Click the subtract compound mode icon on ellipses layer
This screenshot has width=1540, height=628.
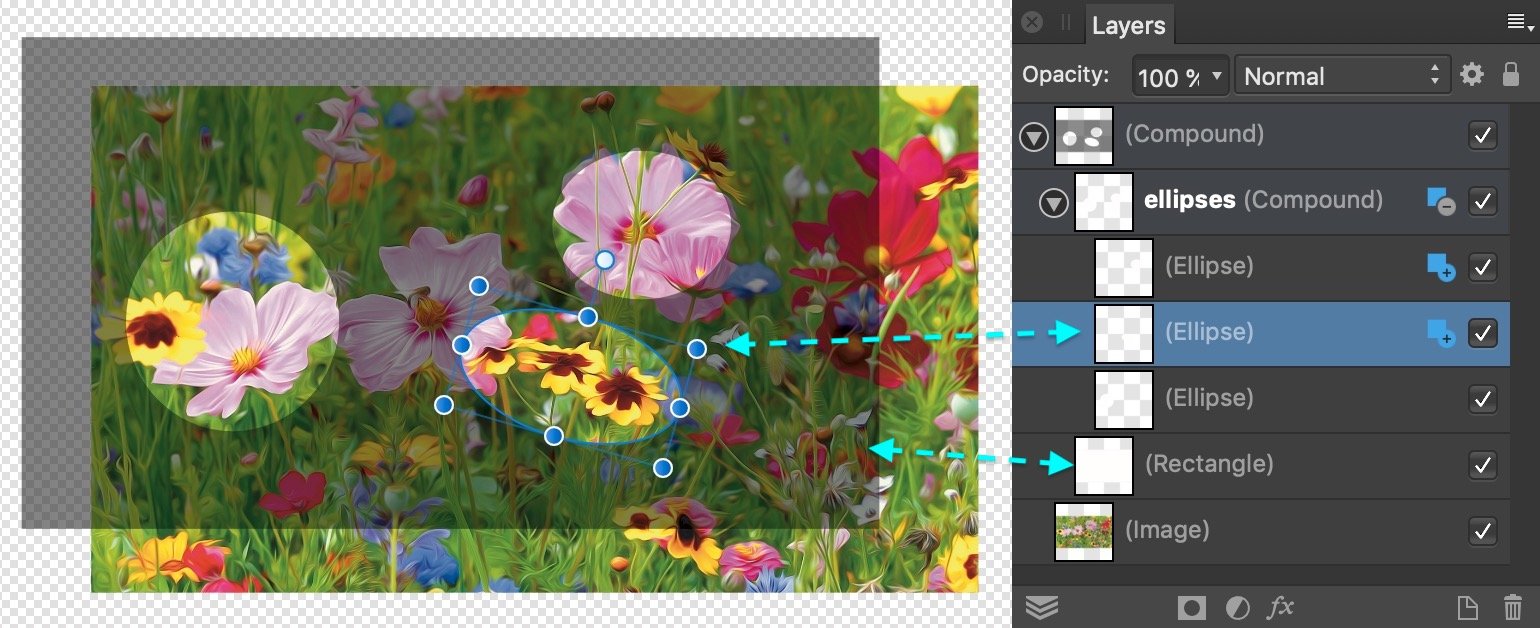[x=1441, y=202]
